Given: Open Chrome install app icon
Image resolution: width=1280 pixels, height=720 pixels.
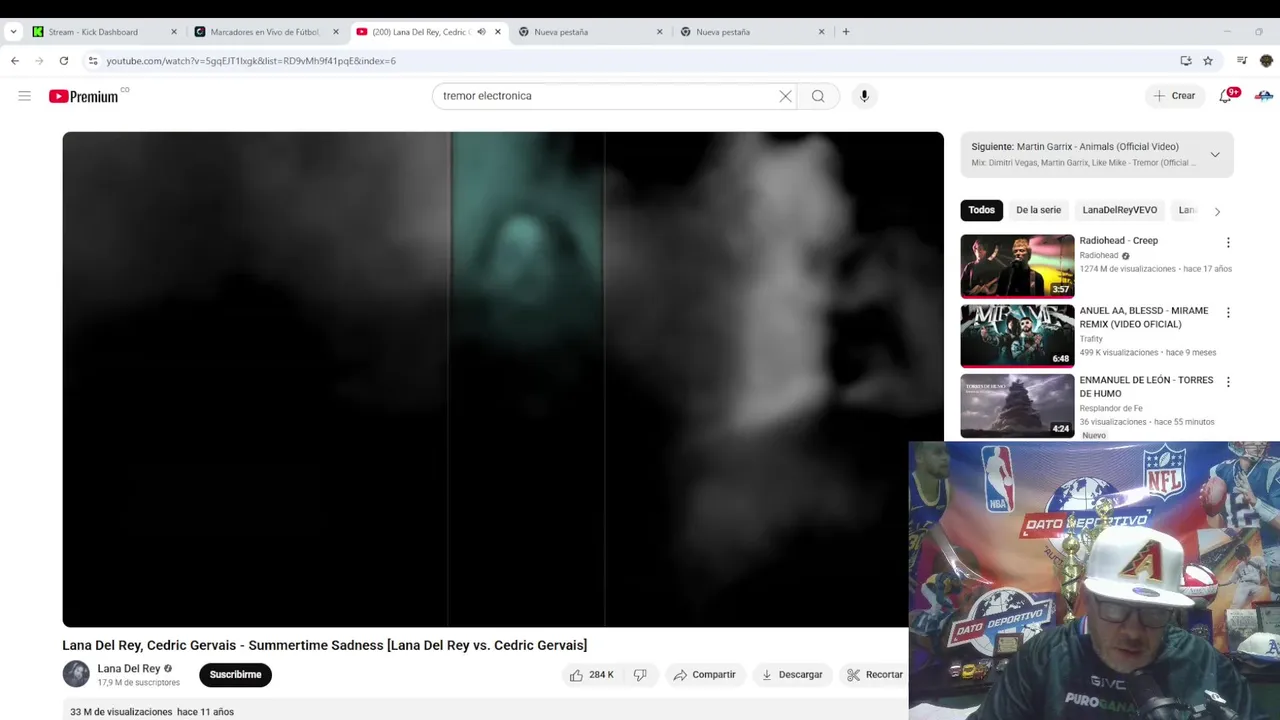Looking at the screenshot, I should pos(1186,61).
